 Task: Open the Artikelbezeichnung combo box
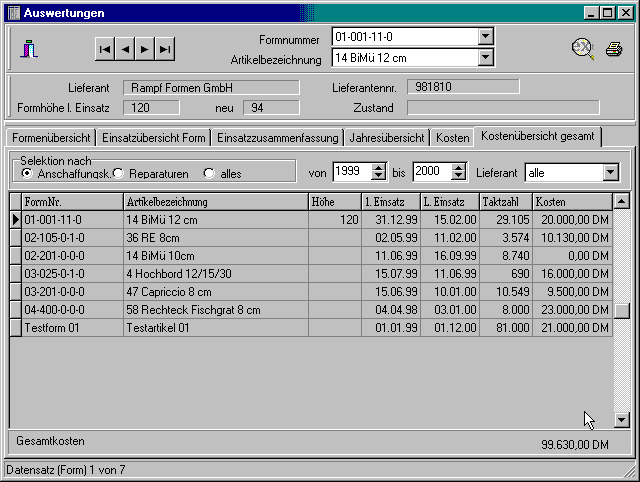click(485, 58)
